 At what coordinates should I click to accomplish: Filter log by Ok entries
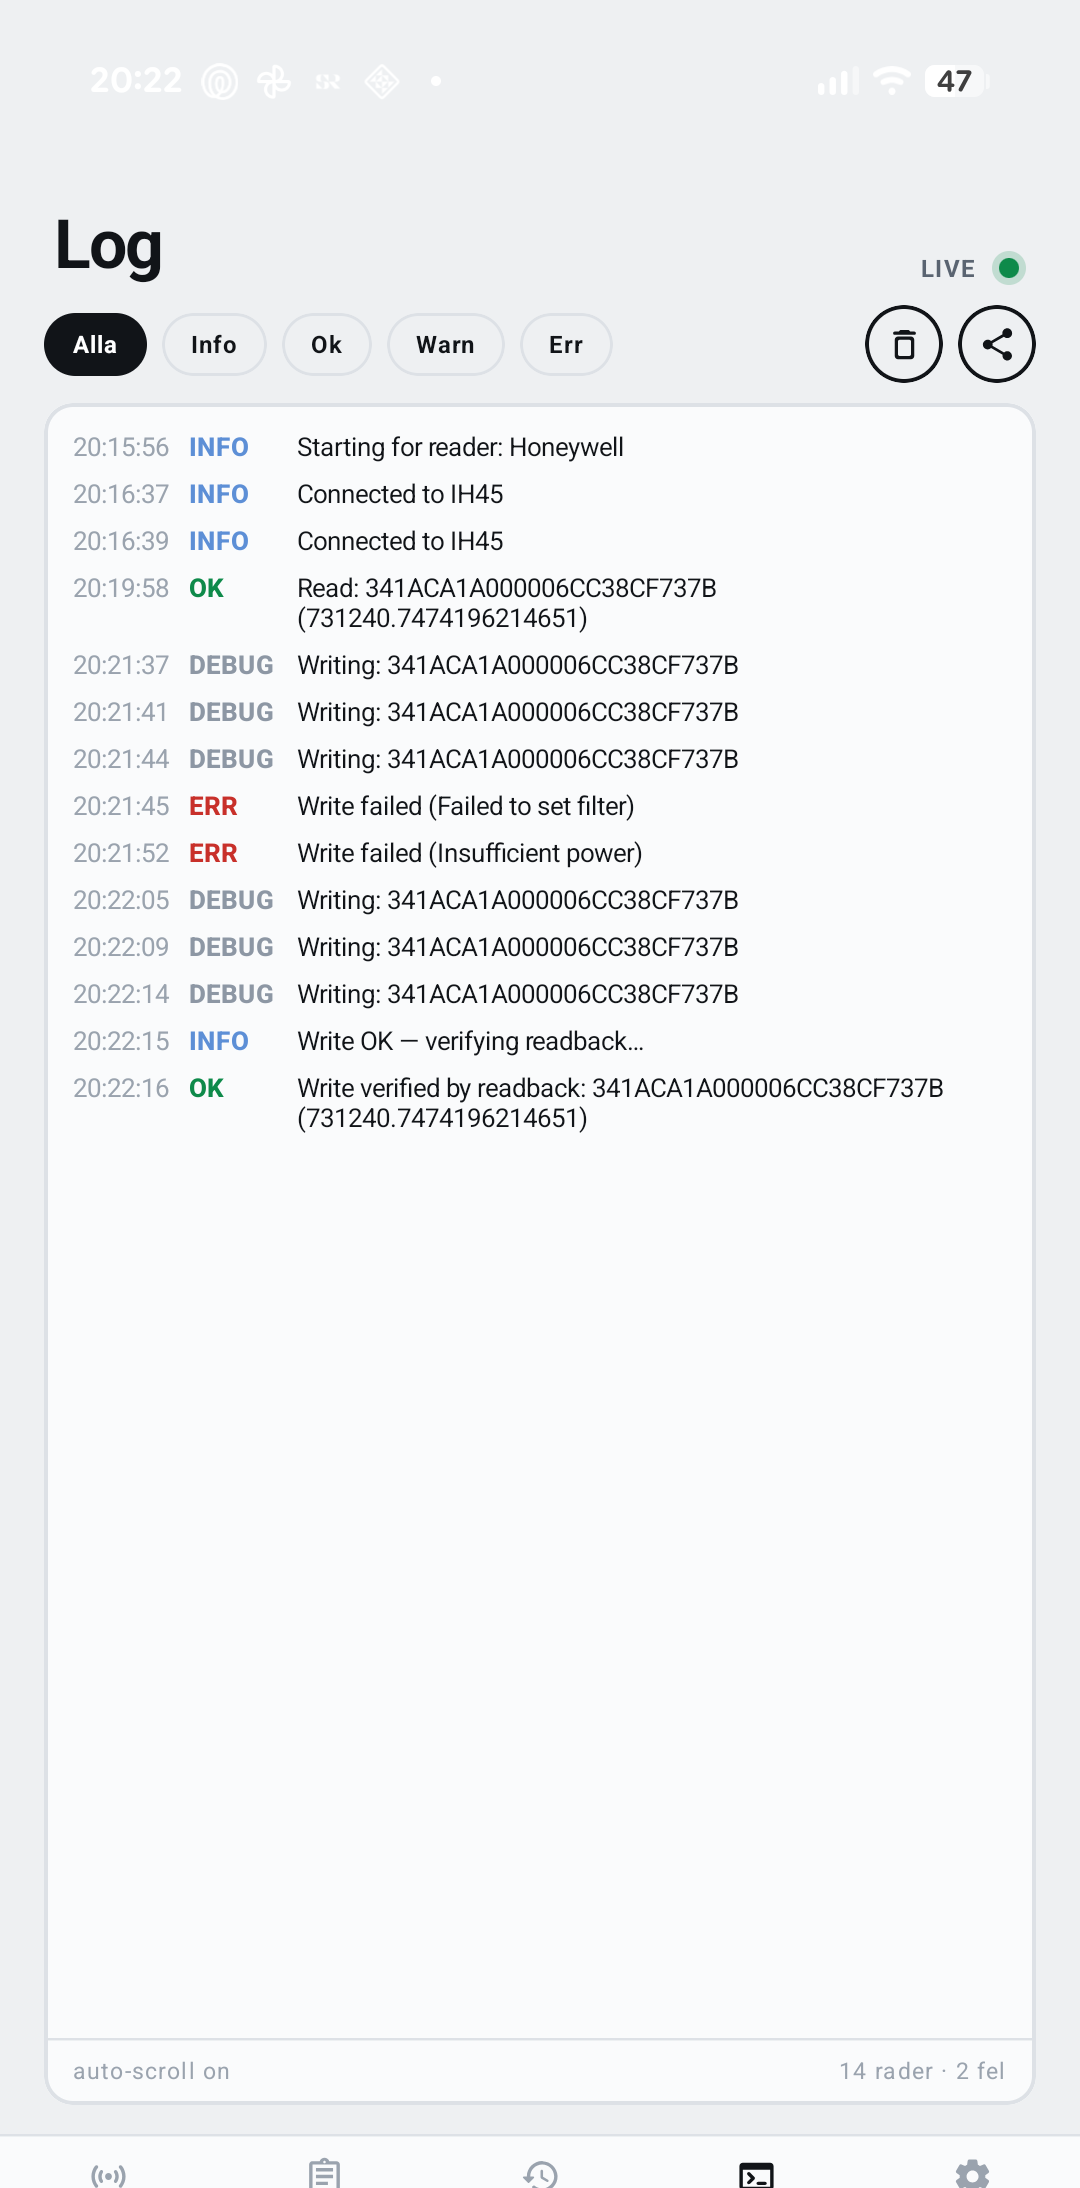[x=327, y=345]
